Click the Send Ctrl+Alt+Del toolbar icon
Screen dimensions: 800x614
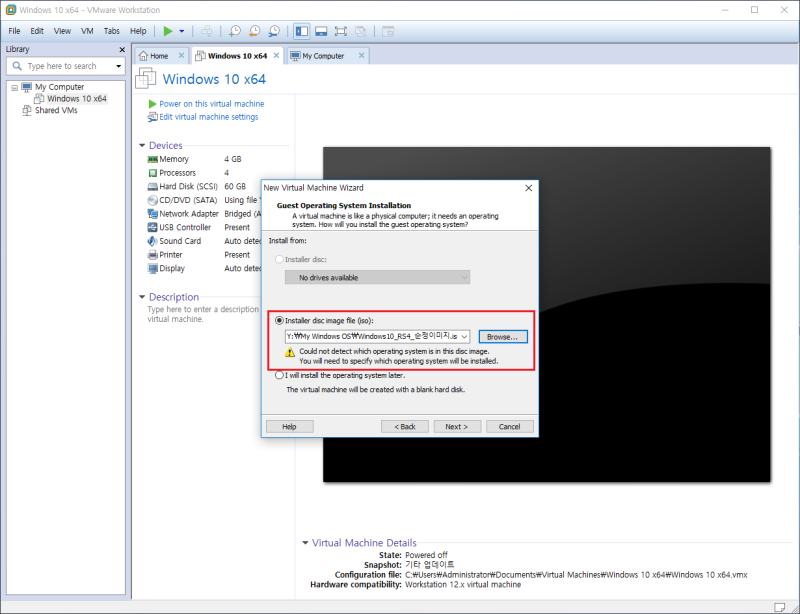pyautogui.click(x=207, y=31)
